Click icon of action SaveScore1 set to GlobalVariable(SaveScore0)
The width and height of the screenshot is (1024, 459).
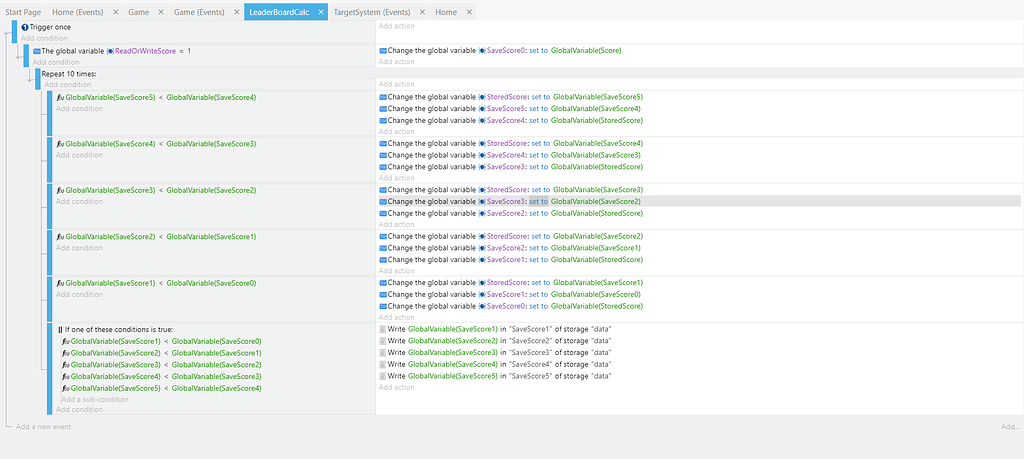pos(383,294)
